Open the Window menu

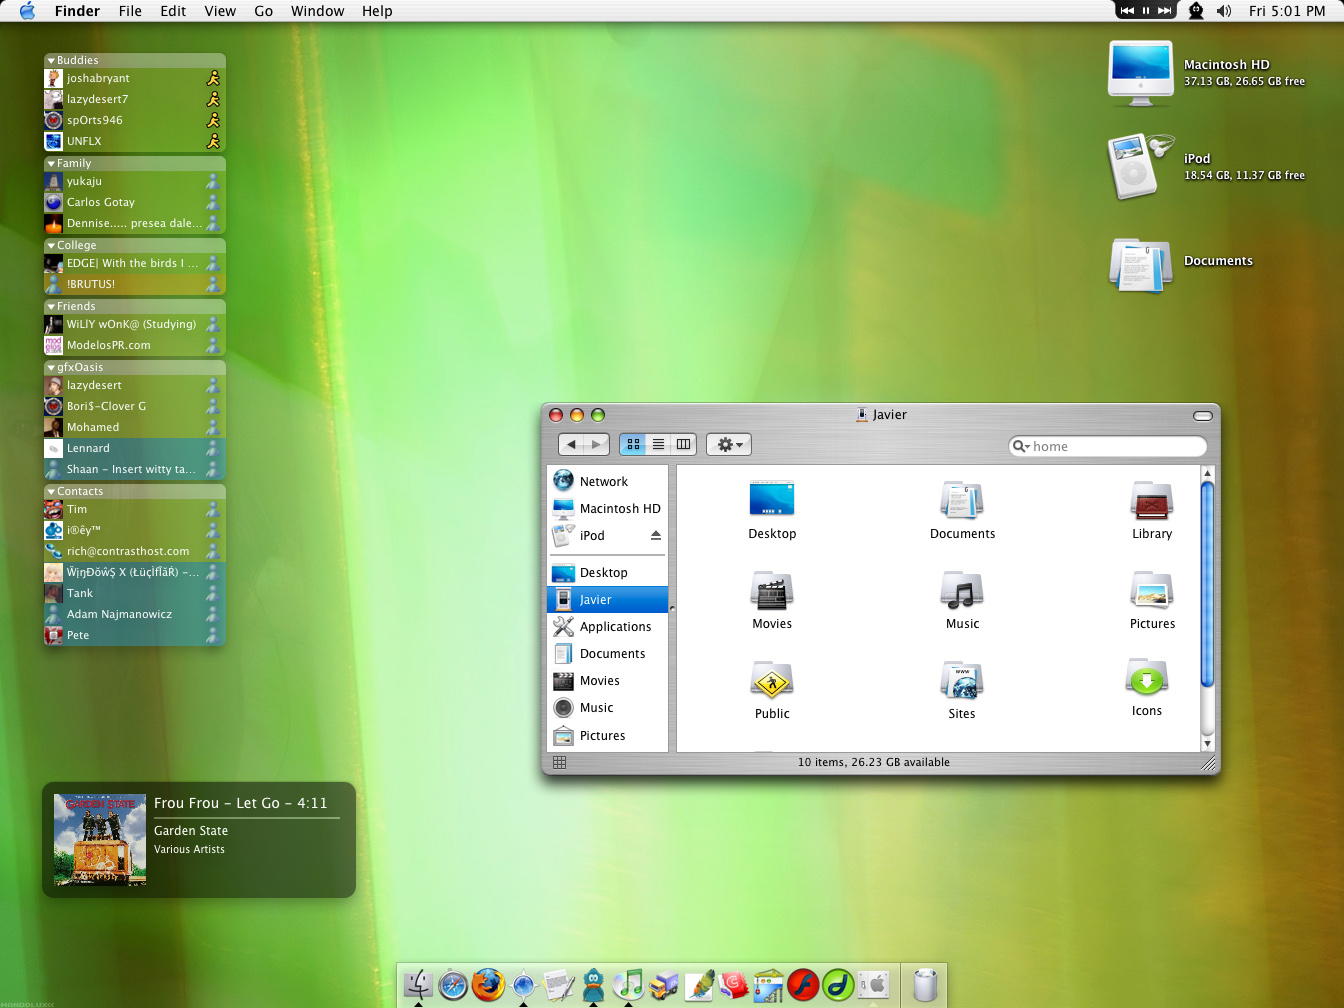317,11
